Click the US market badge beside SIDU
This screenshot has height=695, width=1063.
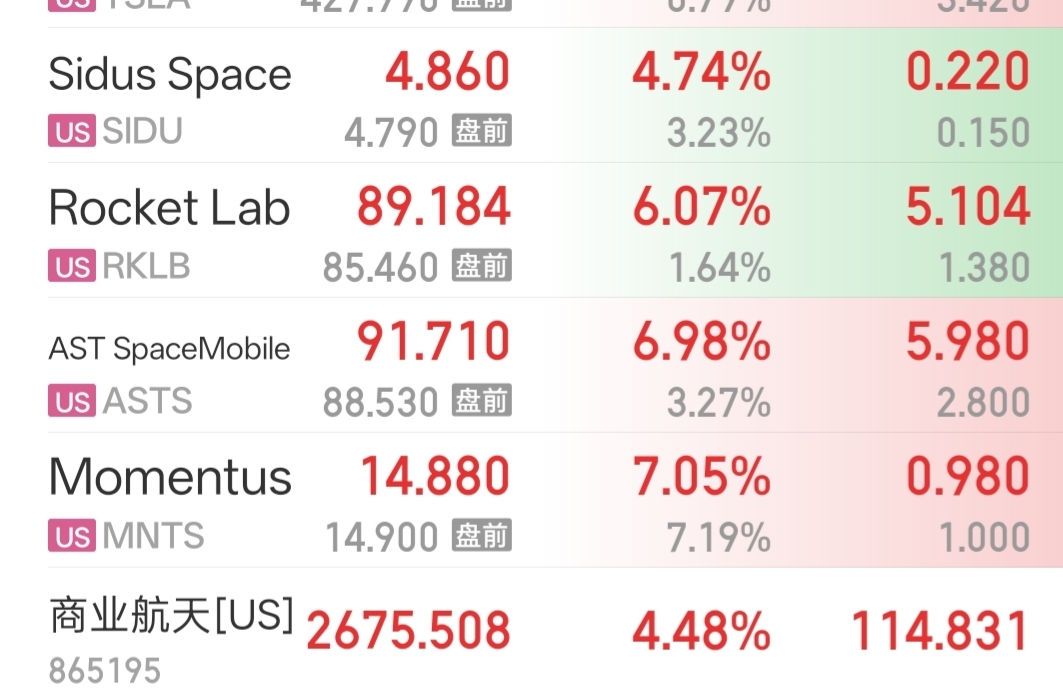click(x=72, y=132)
